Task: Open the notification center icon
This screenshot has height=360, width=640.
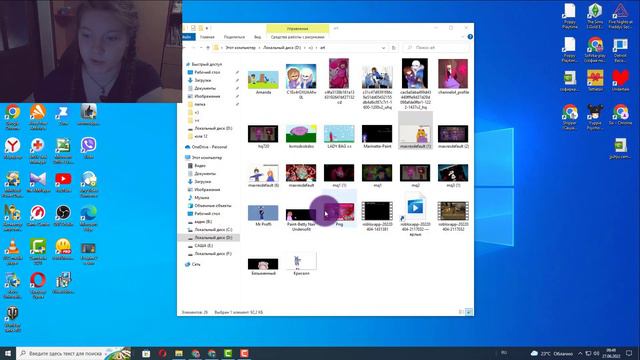Action: tap(629, 353)
